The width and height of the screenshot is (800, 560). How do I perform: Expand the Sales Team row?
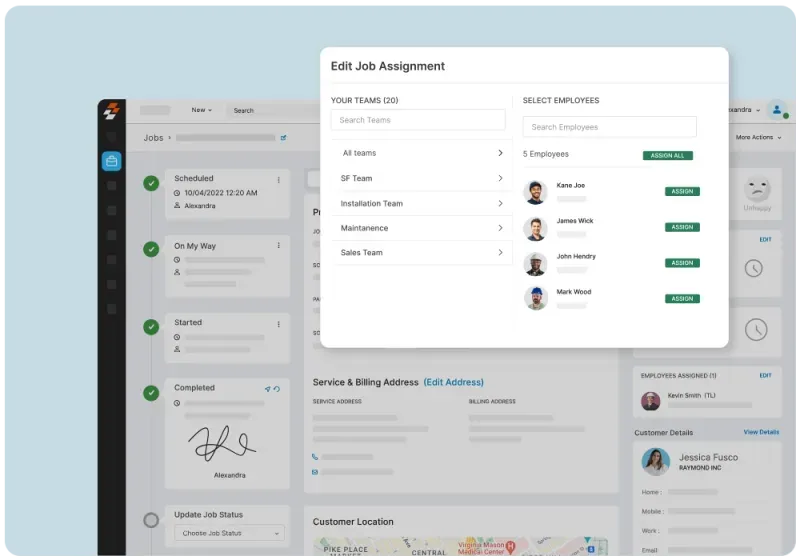click(422, 252)
